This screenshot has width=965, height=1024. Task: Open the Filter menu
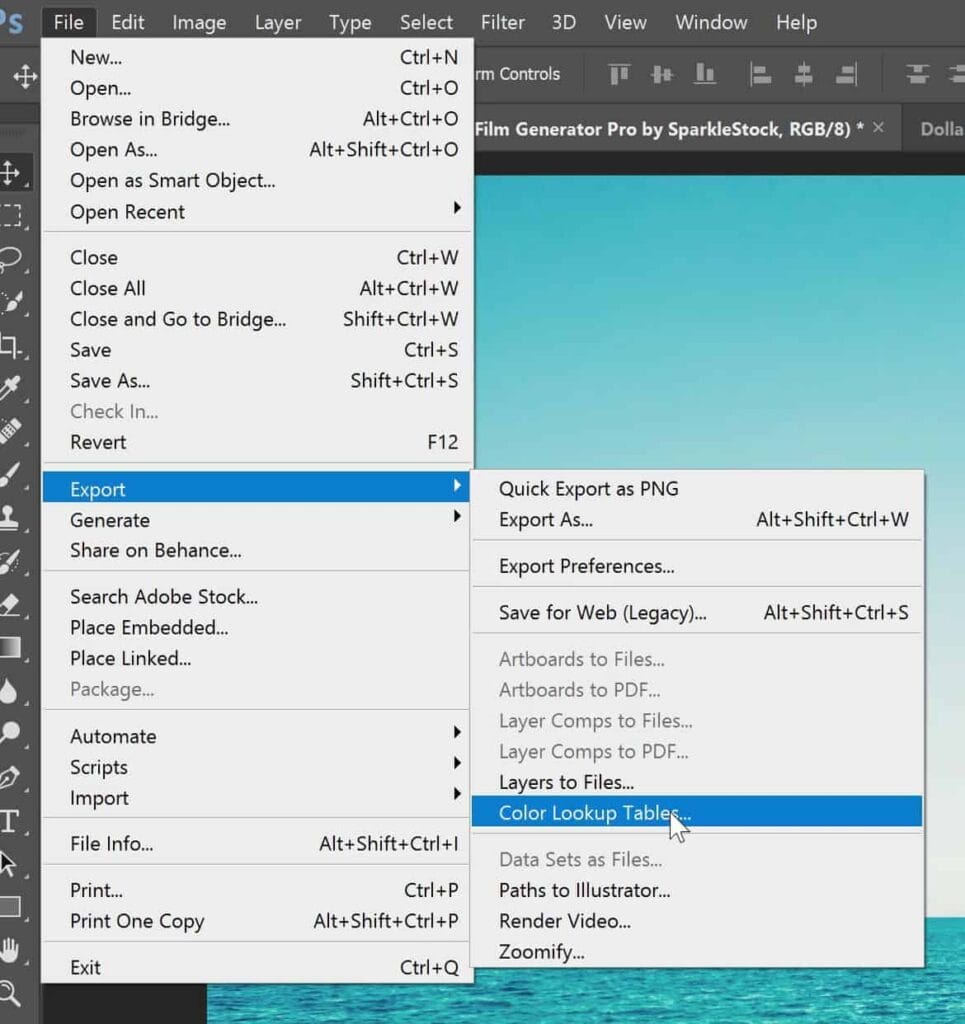click(x=503, y=22)
